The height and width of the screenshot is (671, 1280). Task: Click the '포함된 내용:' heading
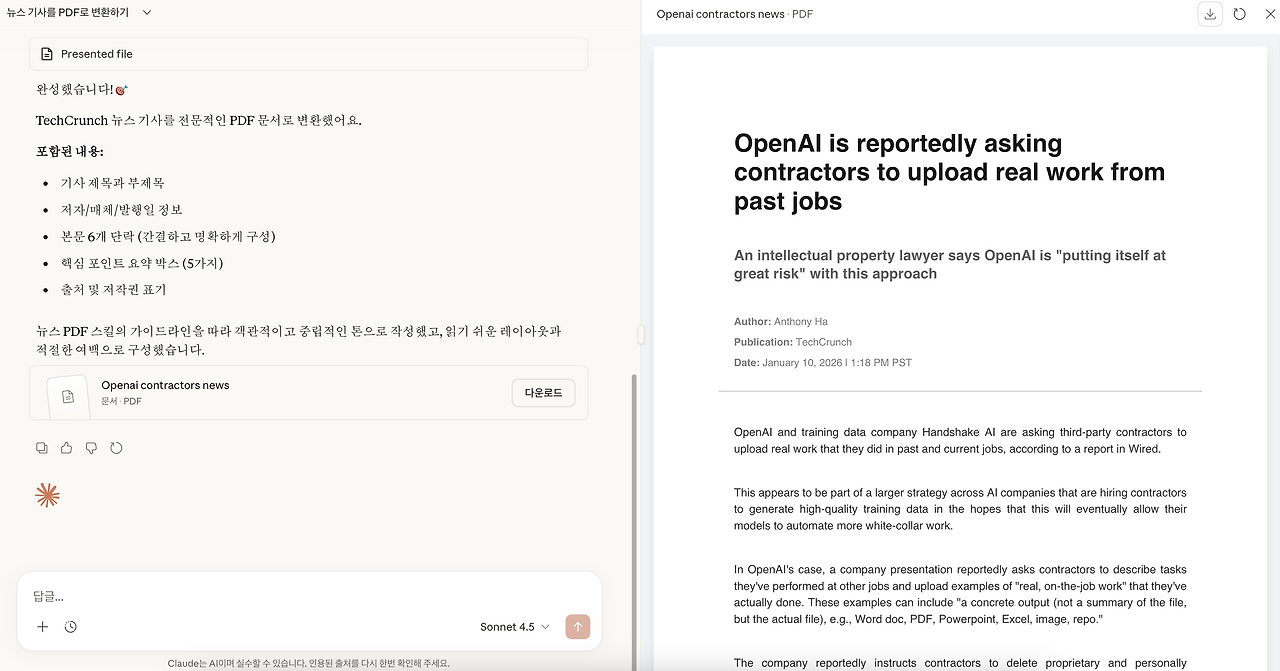click(x=70, y=151)
